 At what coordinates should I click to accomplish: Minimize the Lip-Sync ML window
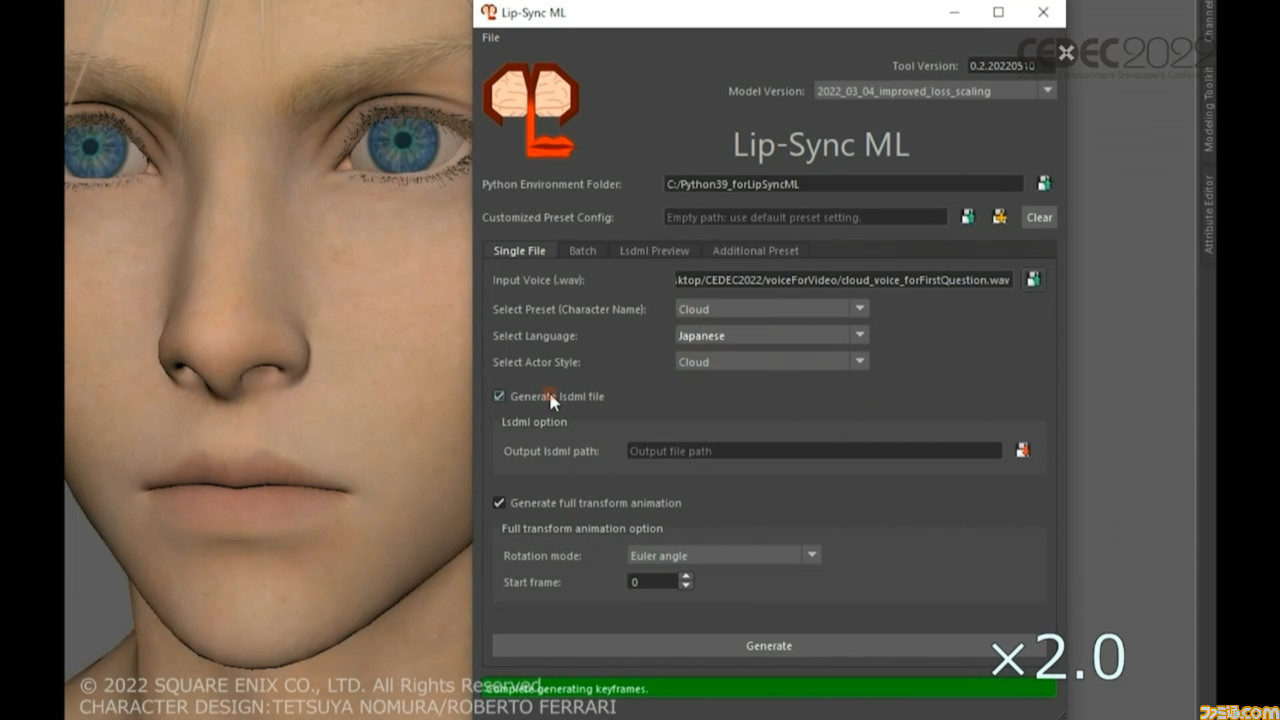953,13
